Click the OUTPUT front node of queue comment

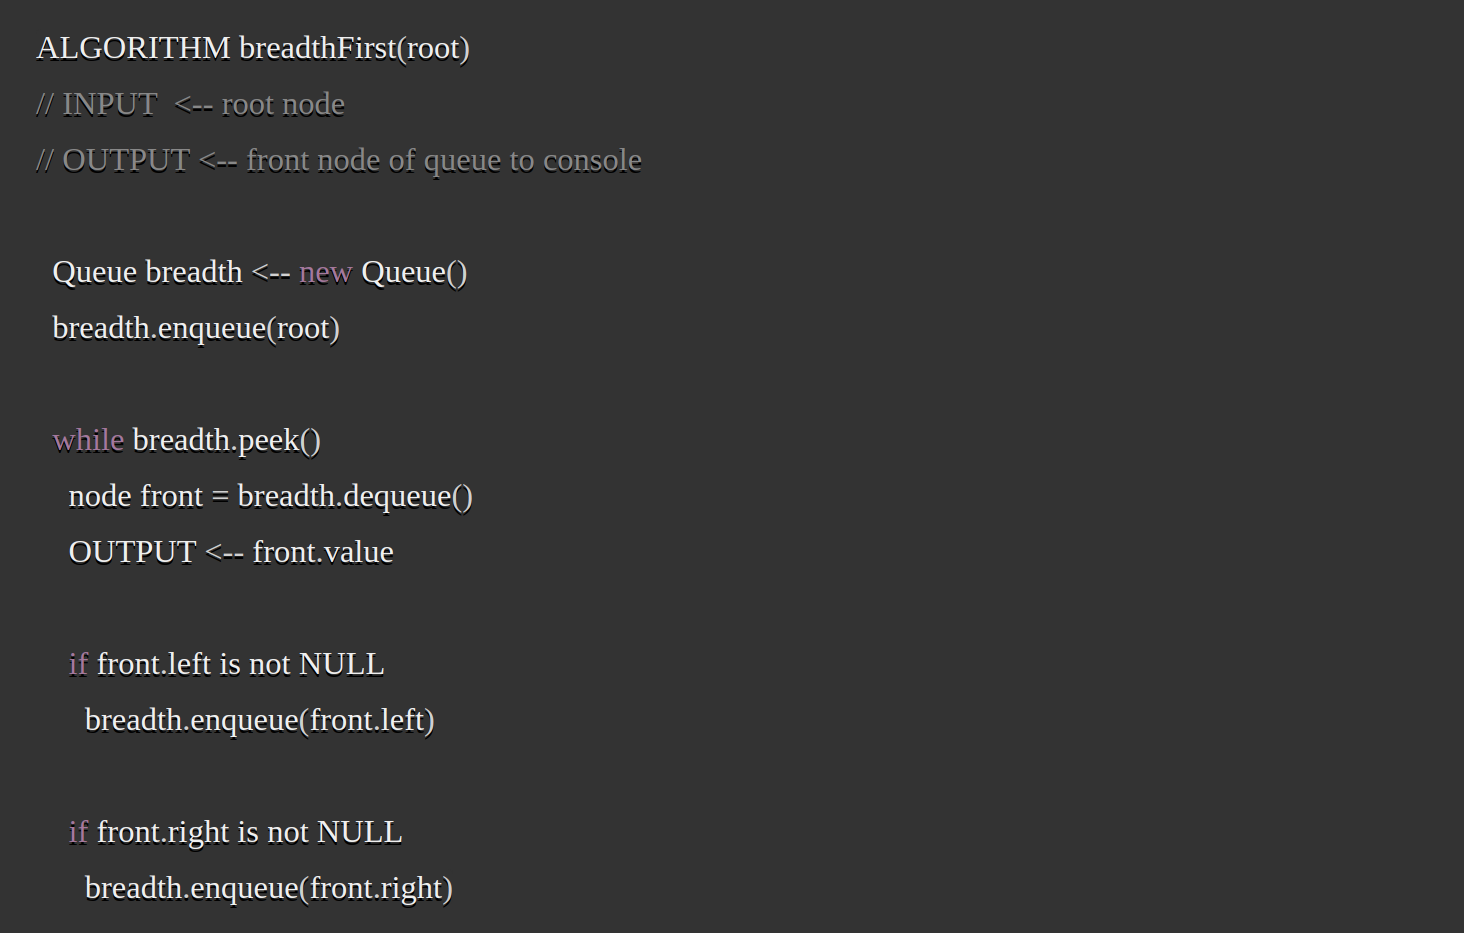click(339, 160)
